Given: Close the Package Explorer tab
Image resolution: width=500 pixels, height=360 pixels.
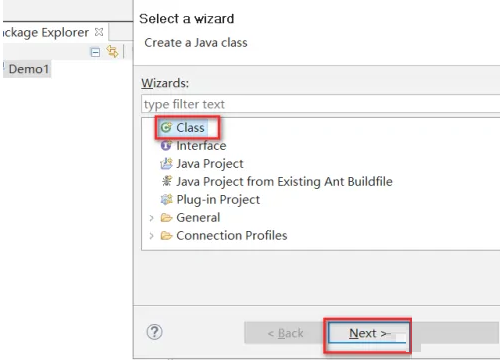Looking at the screenshot, I should 99,32.
